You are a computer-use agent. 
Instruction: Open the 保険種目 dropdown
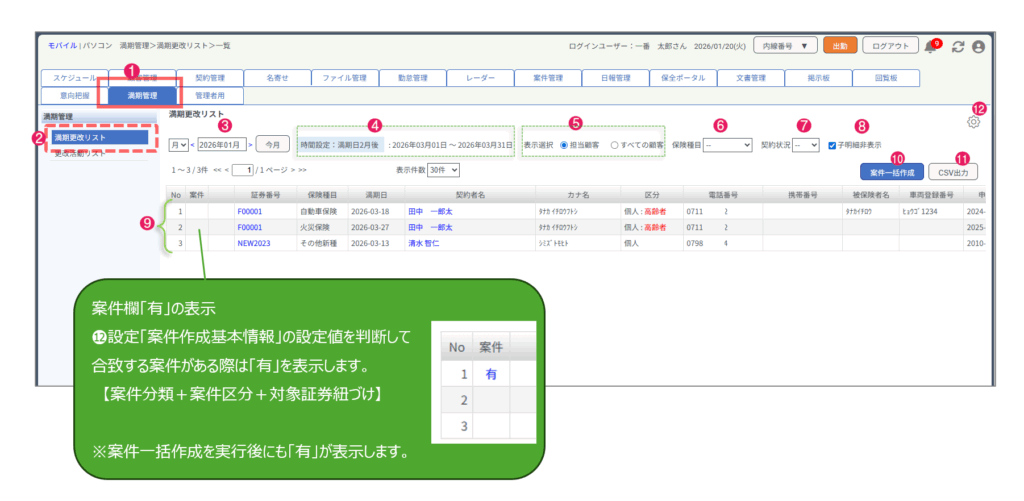point(727,145)
